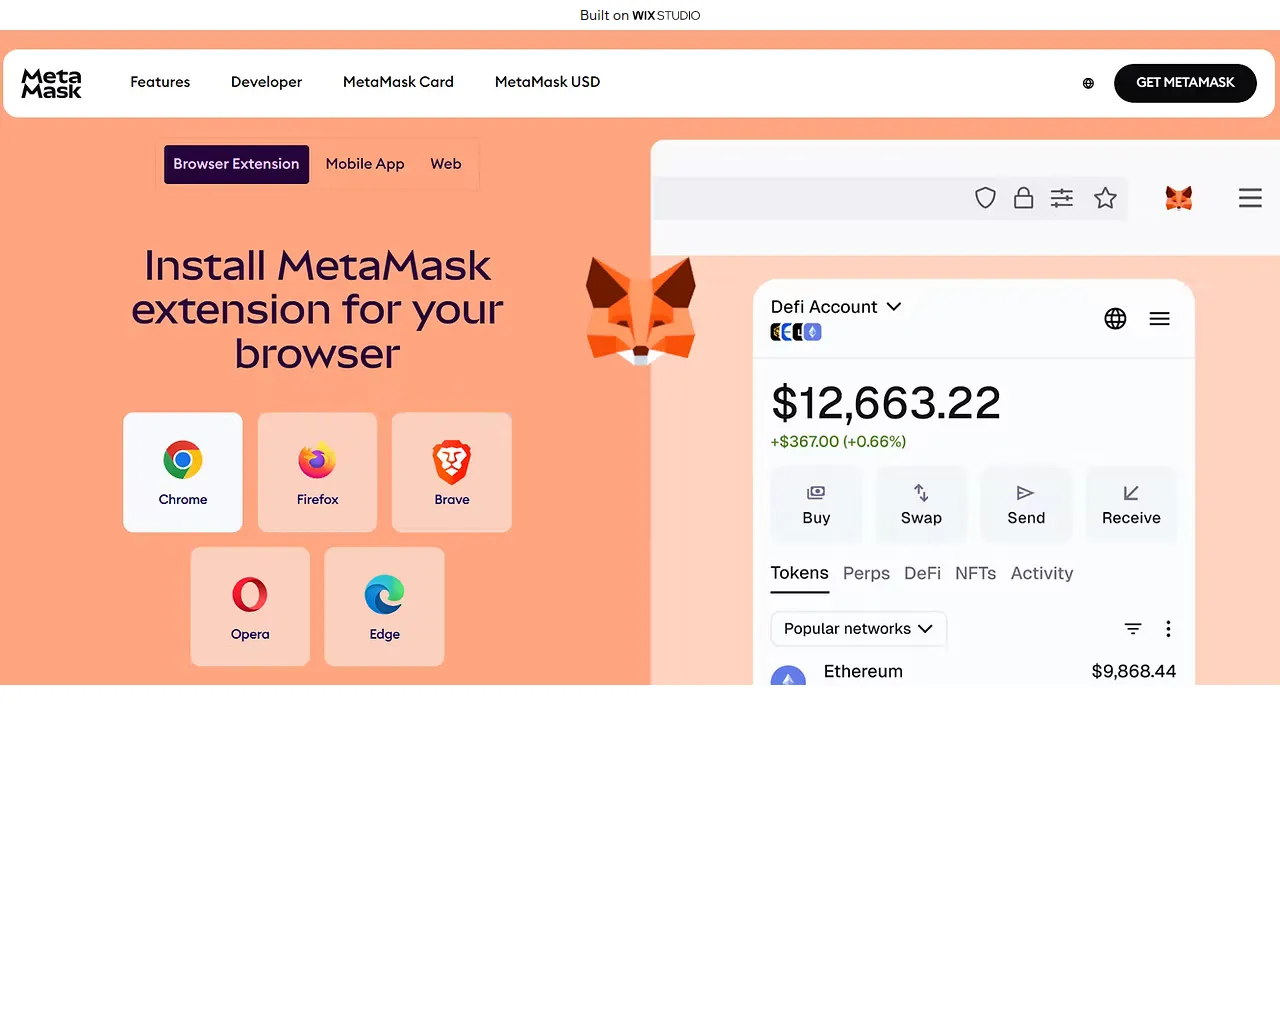Open the three-dot options menu in wallet
The image size is (1280, 1024).
1168,629
